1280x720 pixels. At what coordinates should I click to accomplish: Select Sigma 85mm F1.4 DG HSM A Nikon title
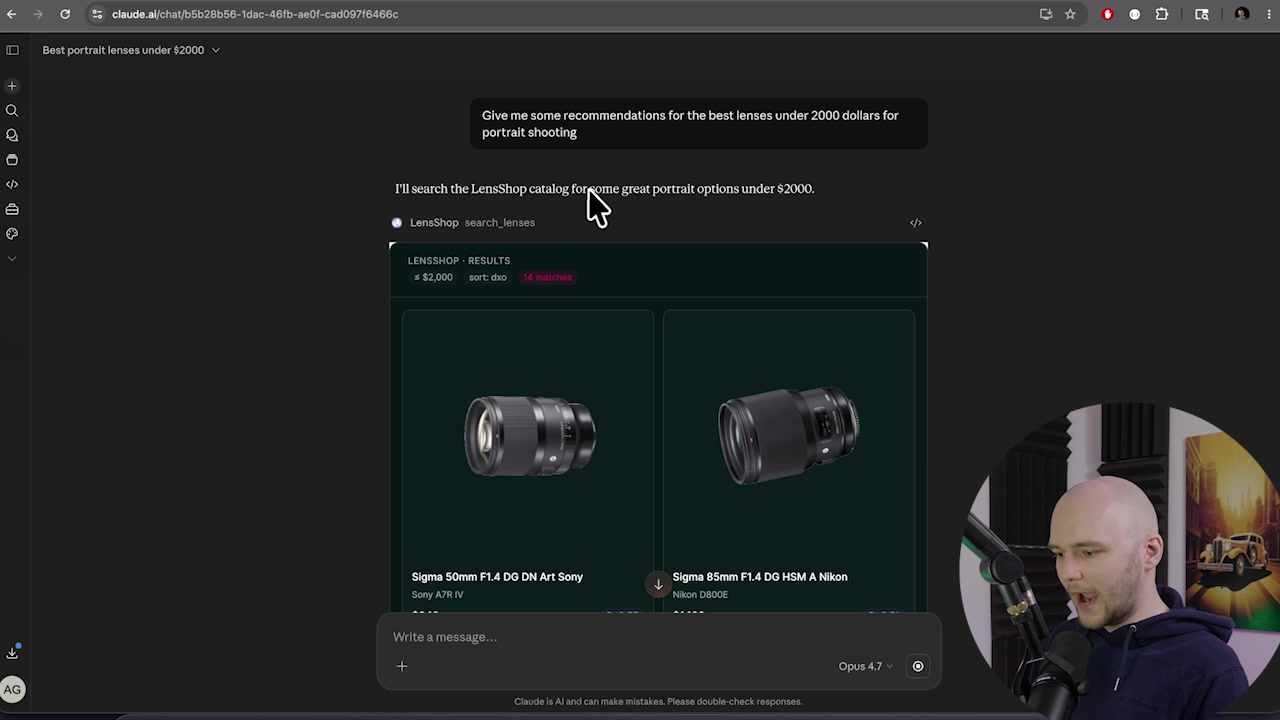[760, 577]
